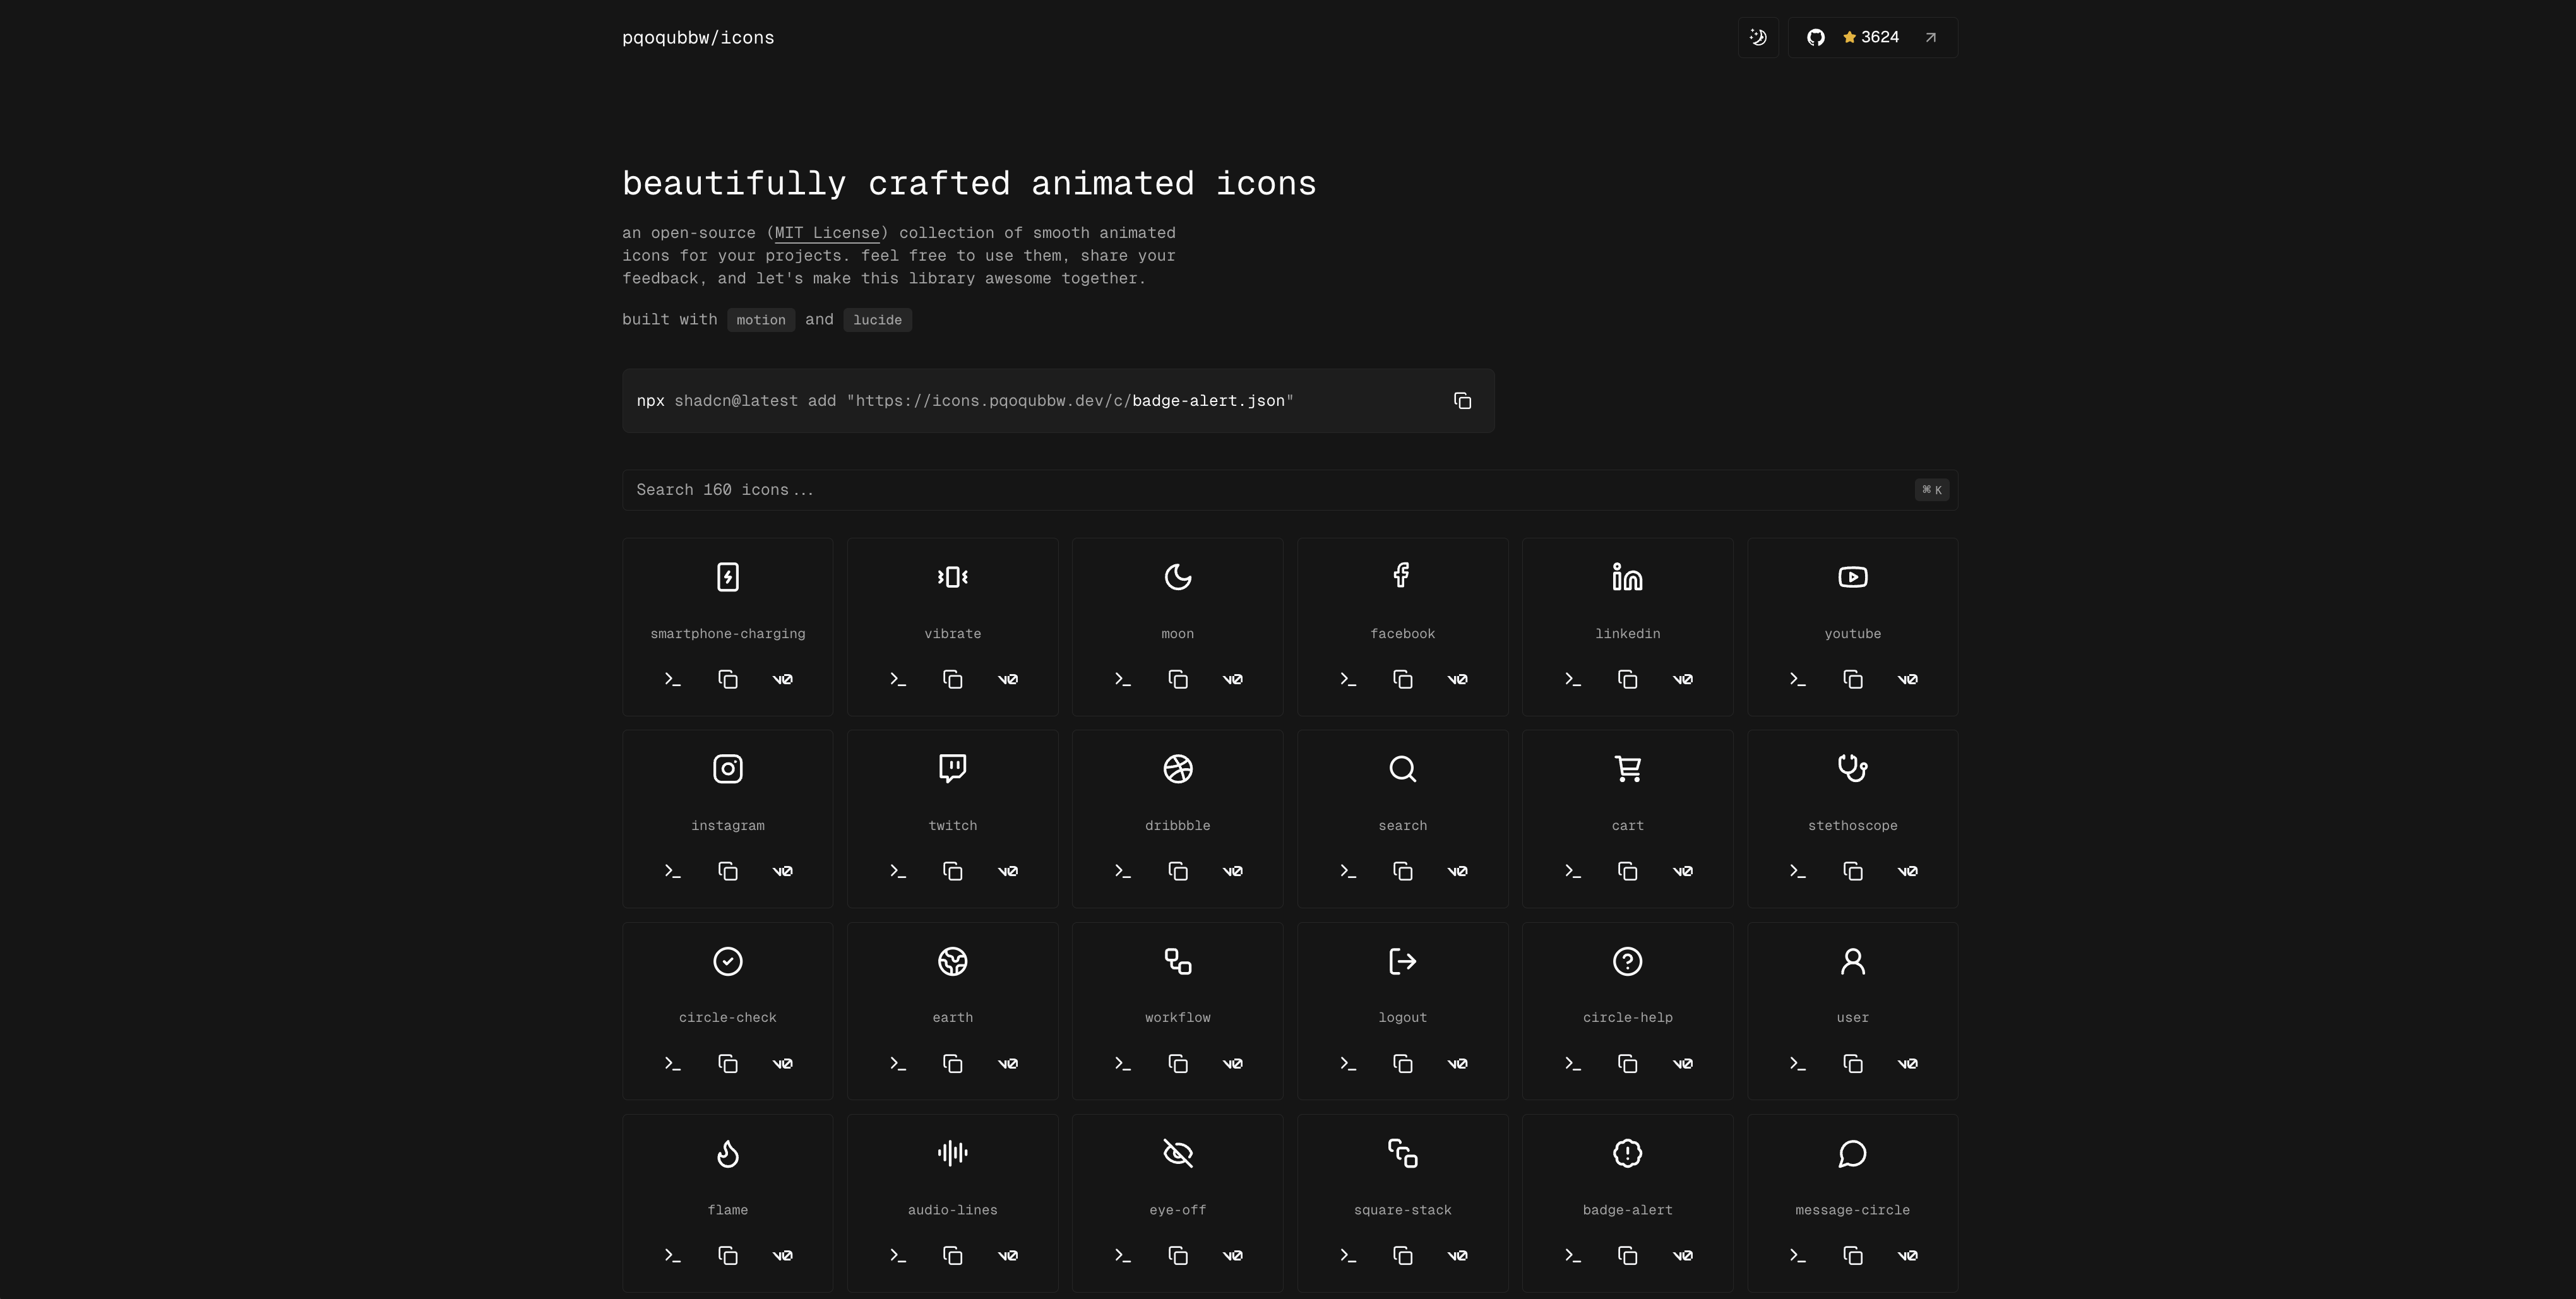Copy code for the vibrate icon
Screen dimensions: 2576x1299
tap(953, 680)
